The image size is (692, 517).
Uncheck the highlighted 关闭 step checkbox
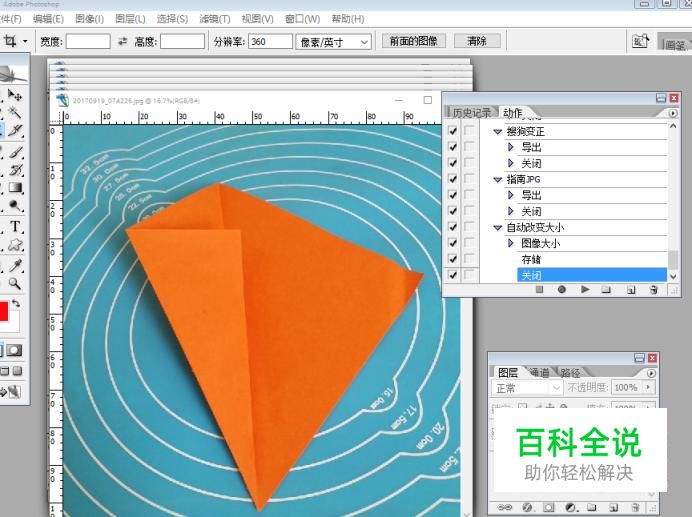tap(452, 275)
